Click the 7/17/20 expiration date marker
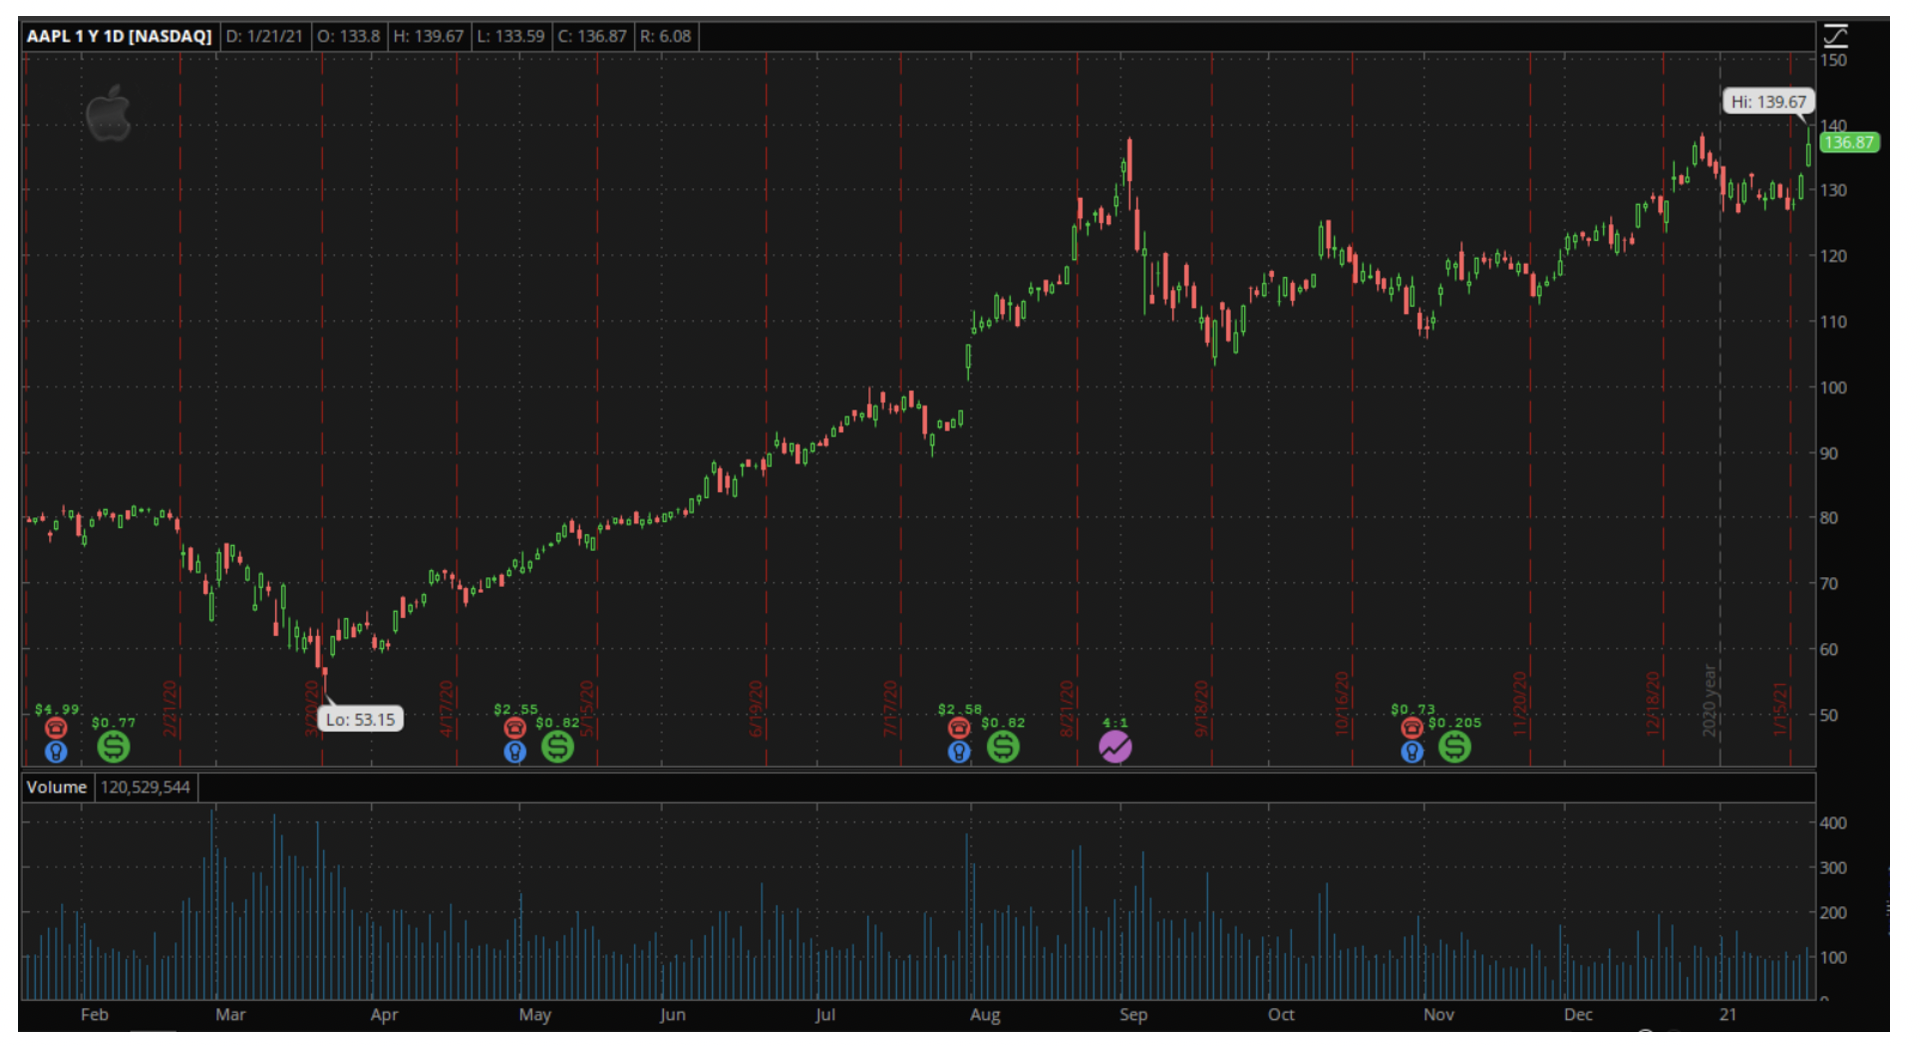The image size is (1920, 1046). tap(890, 709)
